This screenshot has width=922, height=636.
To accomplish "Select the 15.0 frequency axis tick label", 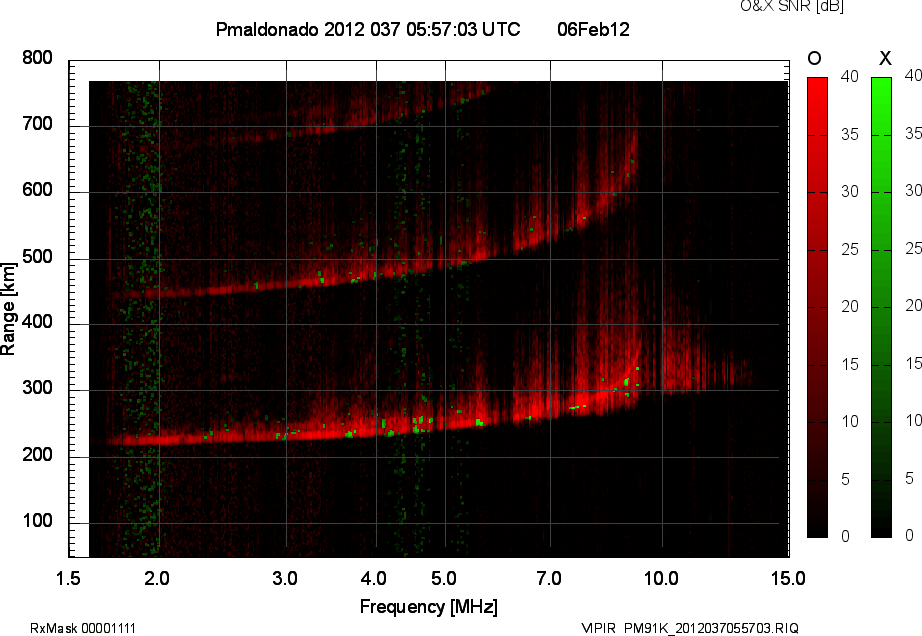I will [x=788, y=578].
